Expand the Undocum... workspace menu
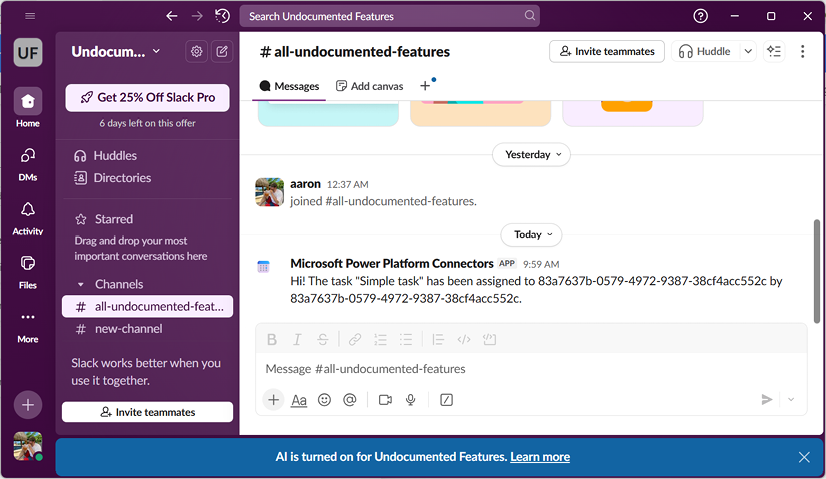The width and height of the screenshot is (826, 479). tap(115, 51)
